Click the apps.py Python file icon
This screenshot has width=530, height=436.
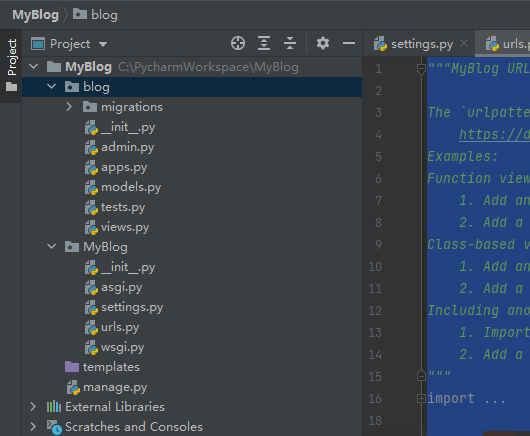point(91,167)
